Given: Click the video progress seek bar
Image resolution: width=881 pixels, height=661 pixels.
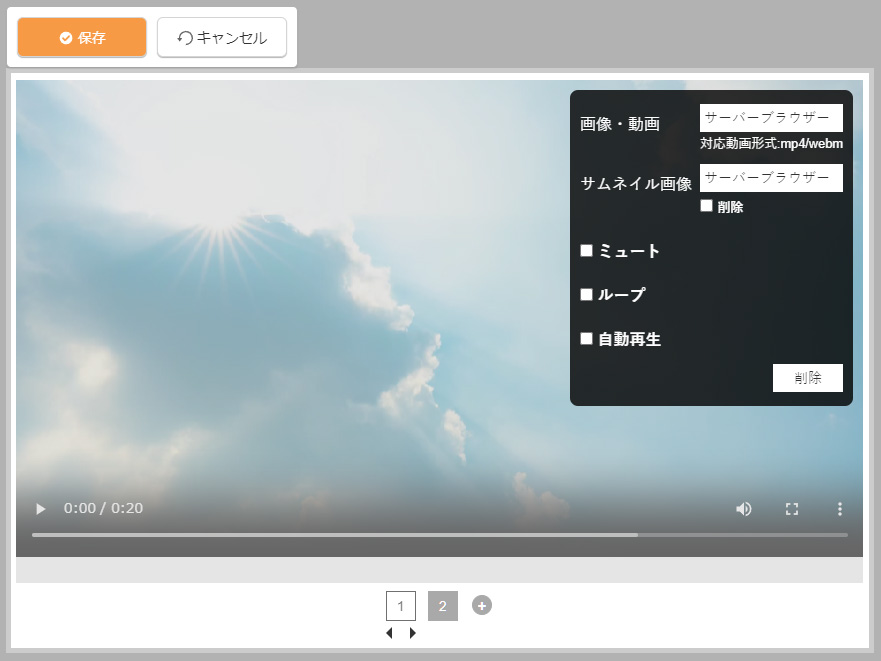Looking at the screenshot, I should 440,535.
